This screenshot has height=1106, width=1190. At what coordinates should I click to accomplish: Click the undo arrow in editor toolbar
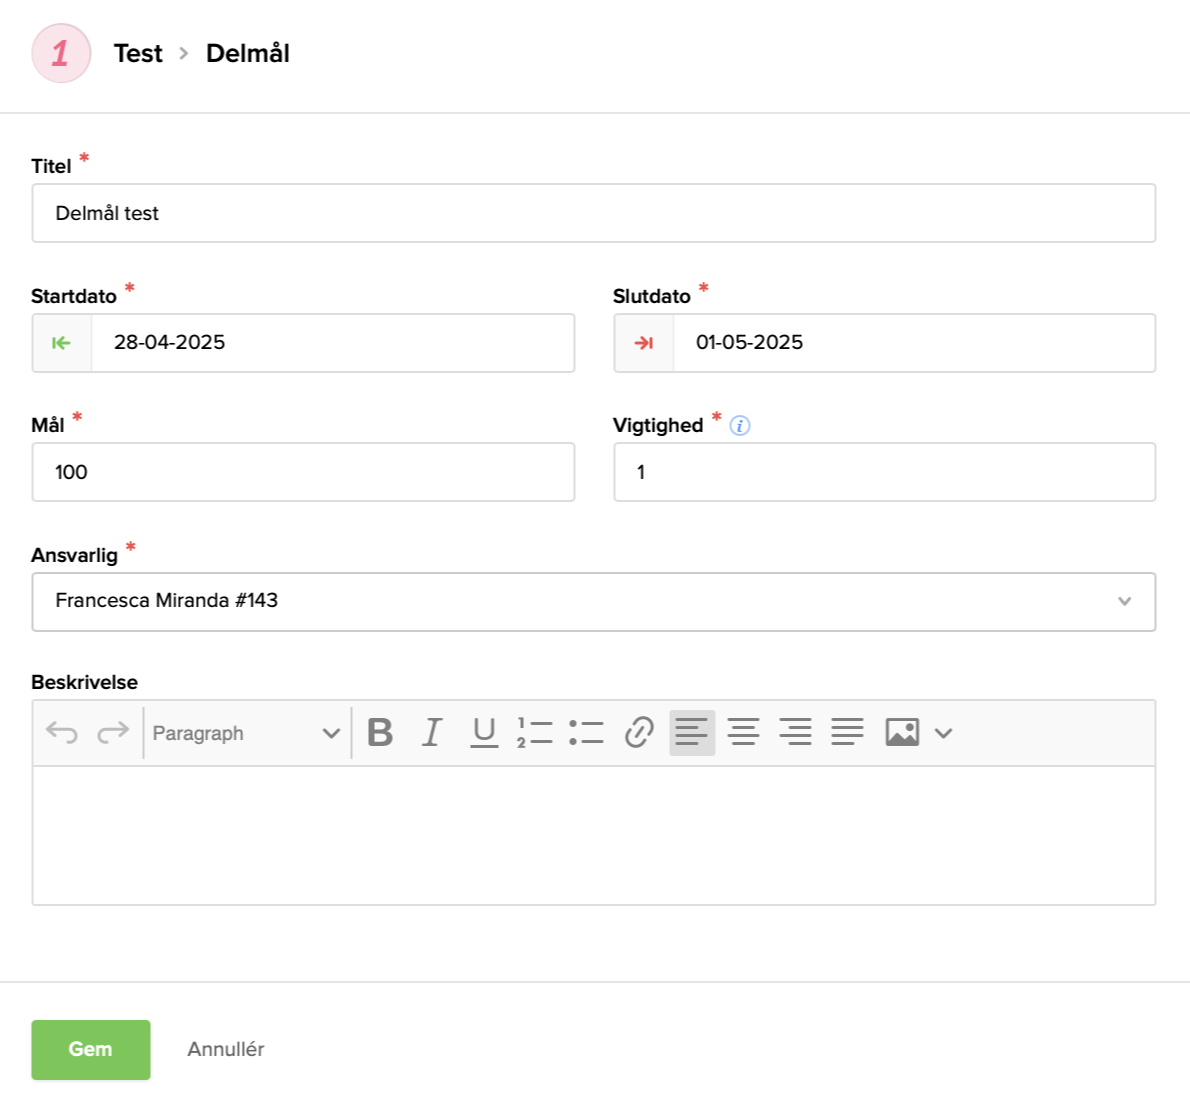tap(62, 733)
